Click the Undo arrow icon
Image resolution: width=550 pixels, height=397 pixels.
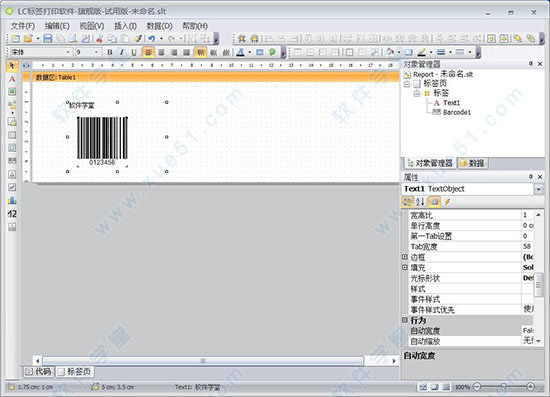[152, 39]
